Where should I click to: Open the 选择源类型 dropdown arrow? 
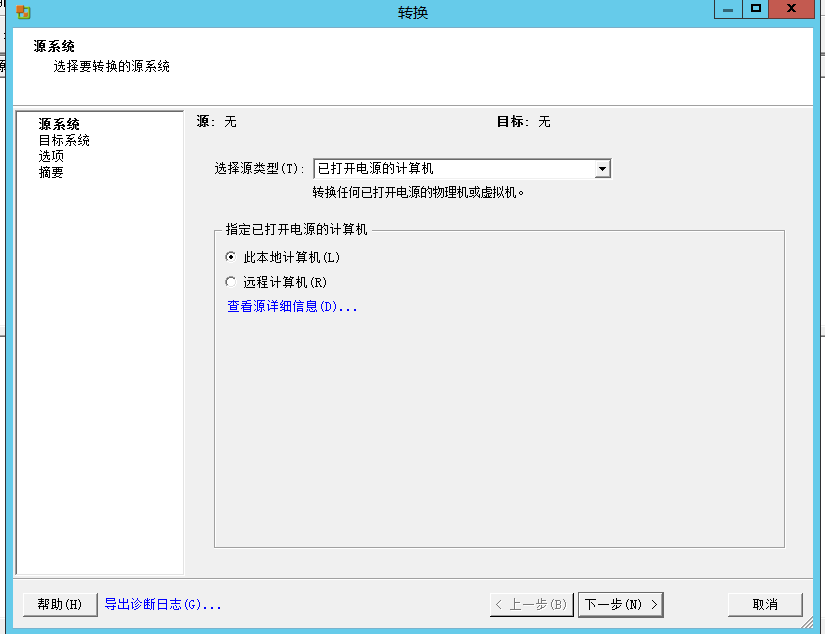[x=602, y=169]
